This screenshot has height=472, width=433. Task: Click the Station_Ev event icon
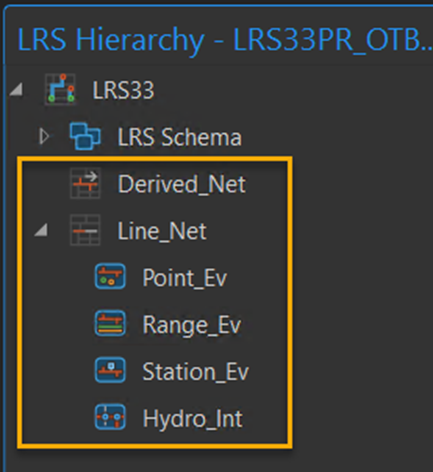pos(110,370)
